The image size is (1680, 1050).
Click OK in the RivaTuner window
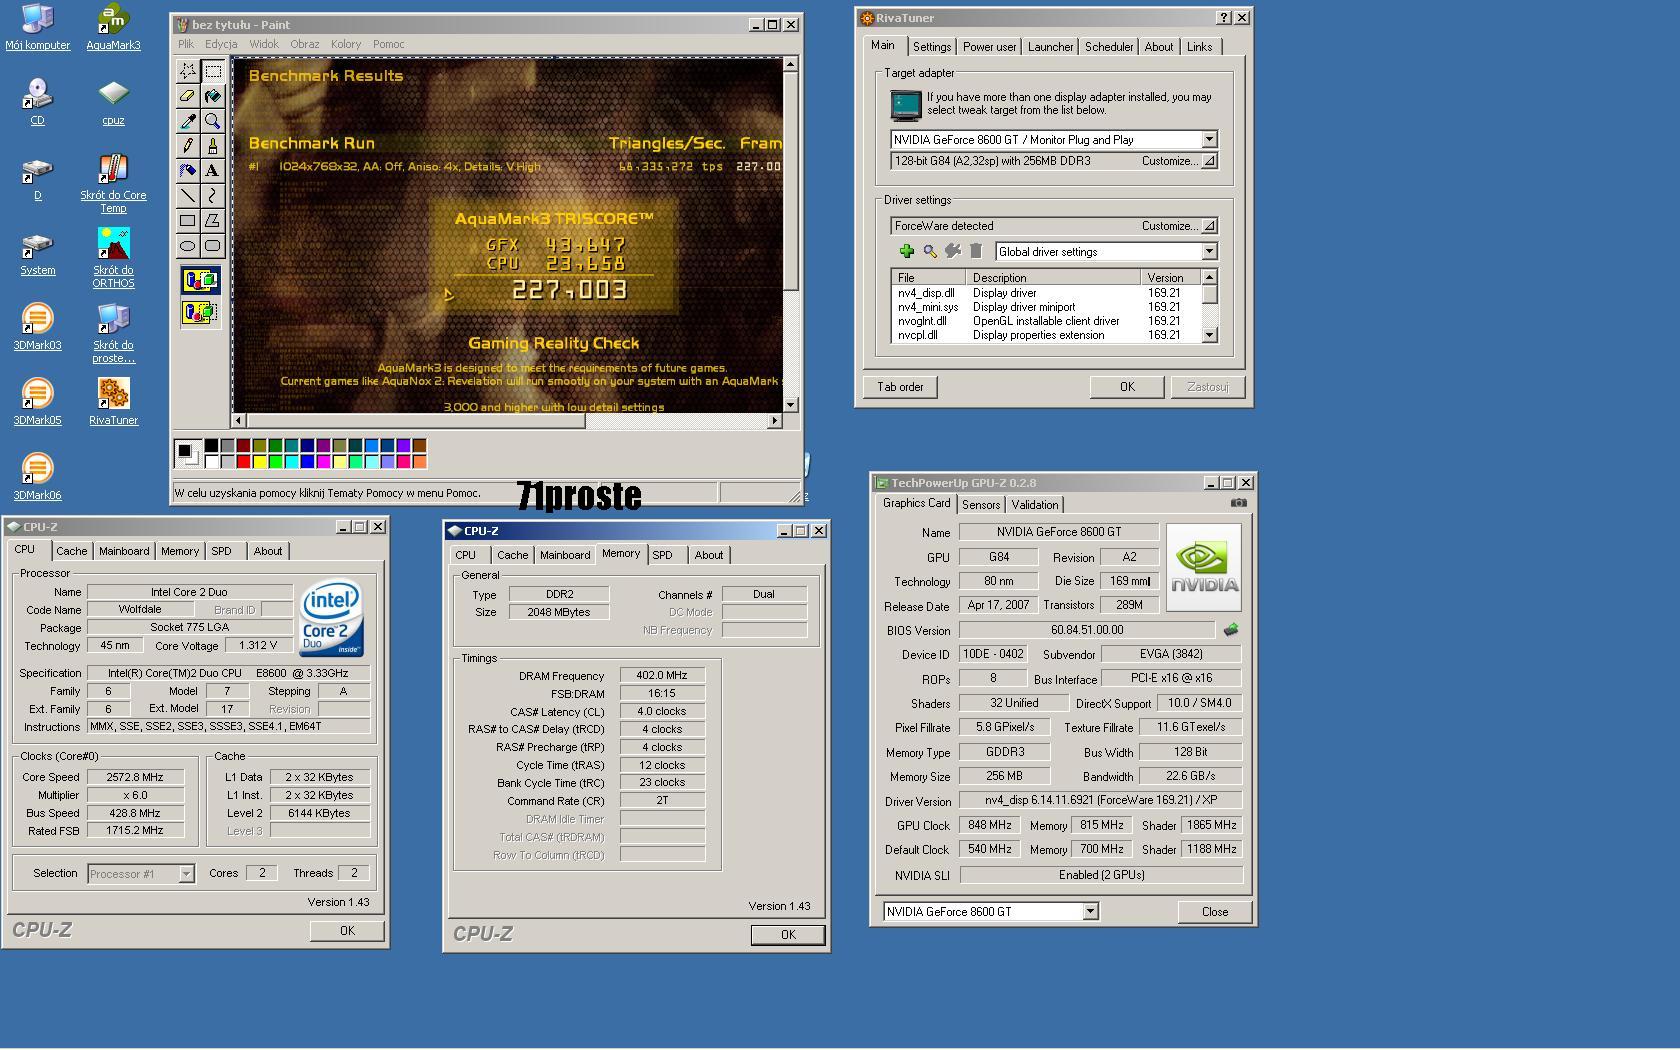tap(1127, 387)
